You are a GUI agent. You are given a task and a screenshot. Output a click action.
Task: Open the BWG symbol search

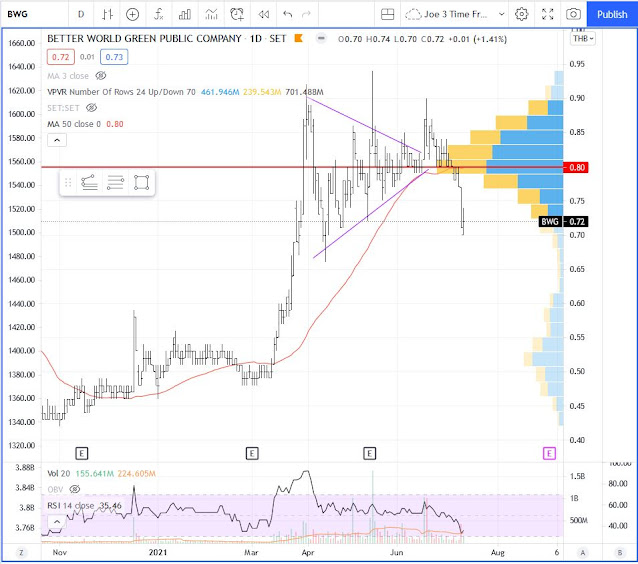[x=17, y=14]
